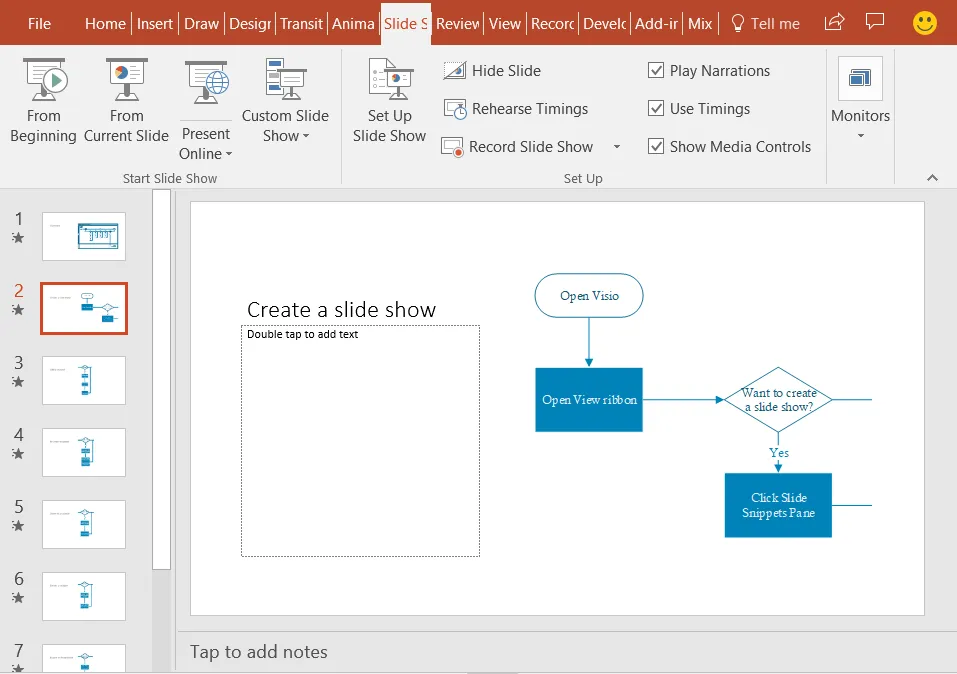Screen dimensions: 957x674
Task: Uncheck Play Narrations checkbox
Action: click(x=655, y=70)
